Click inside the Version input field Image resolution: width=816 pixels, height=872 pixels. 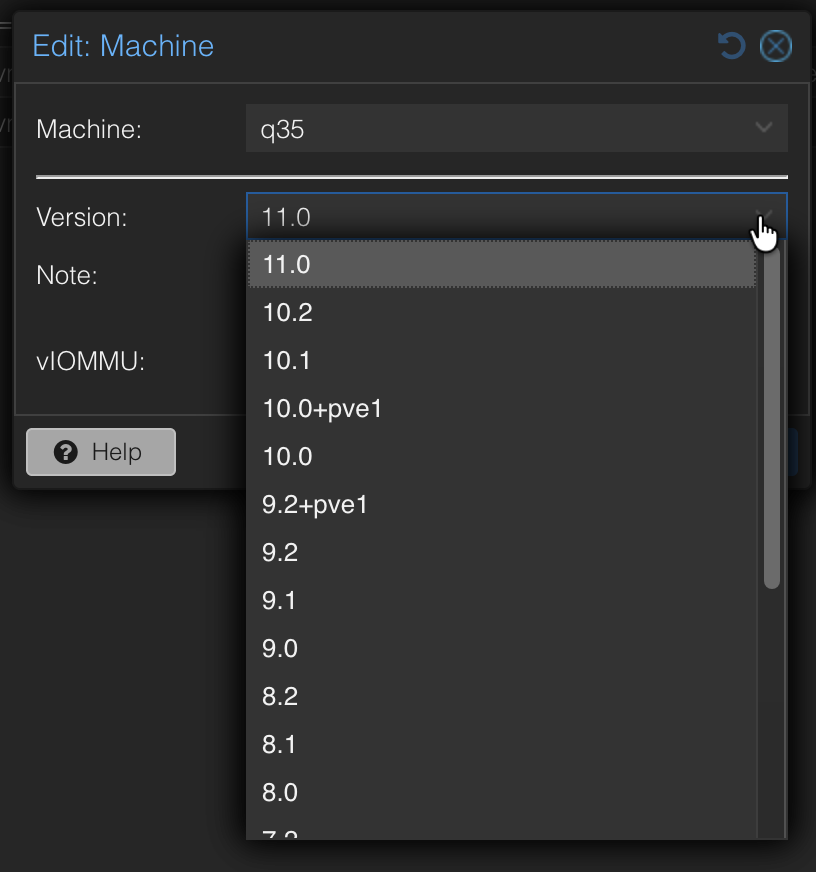(x=500, y=216)
